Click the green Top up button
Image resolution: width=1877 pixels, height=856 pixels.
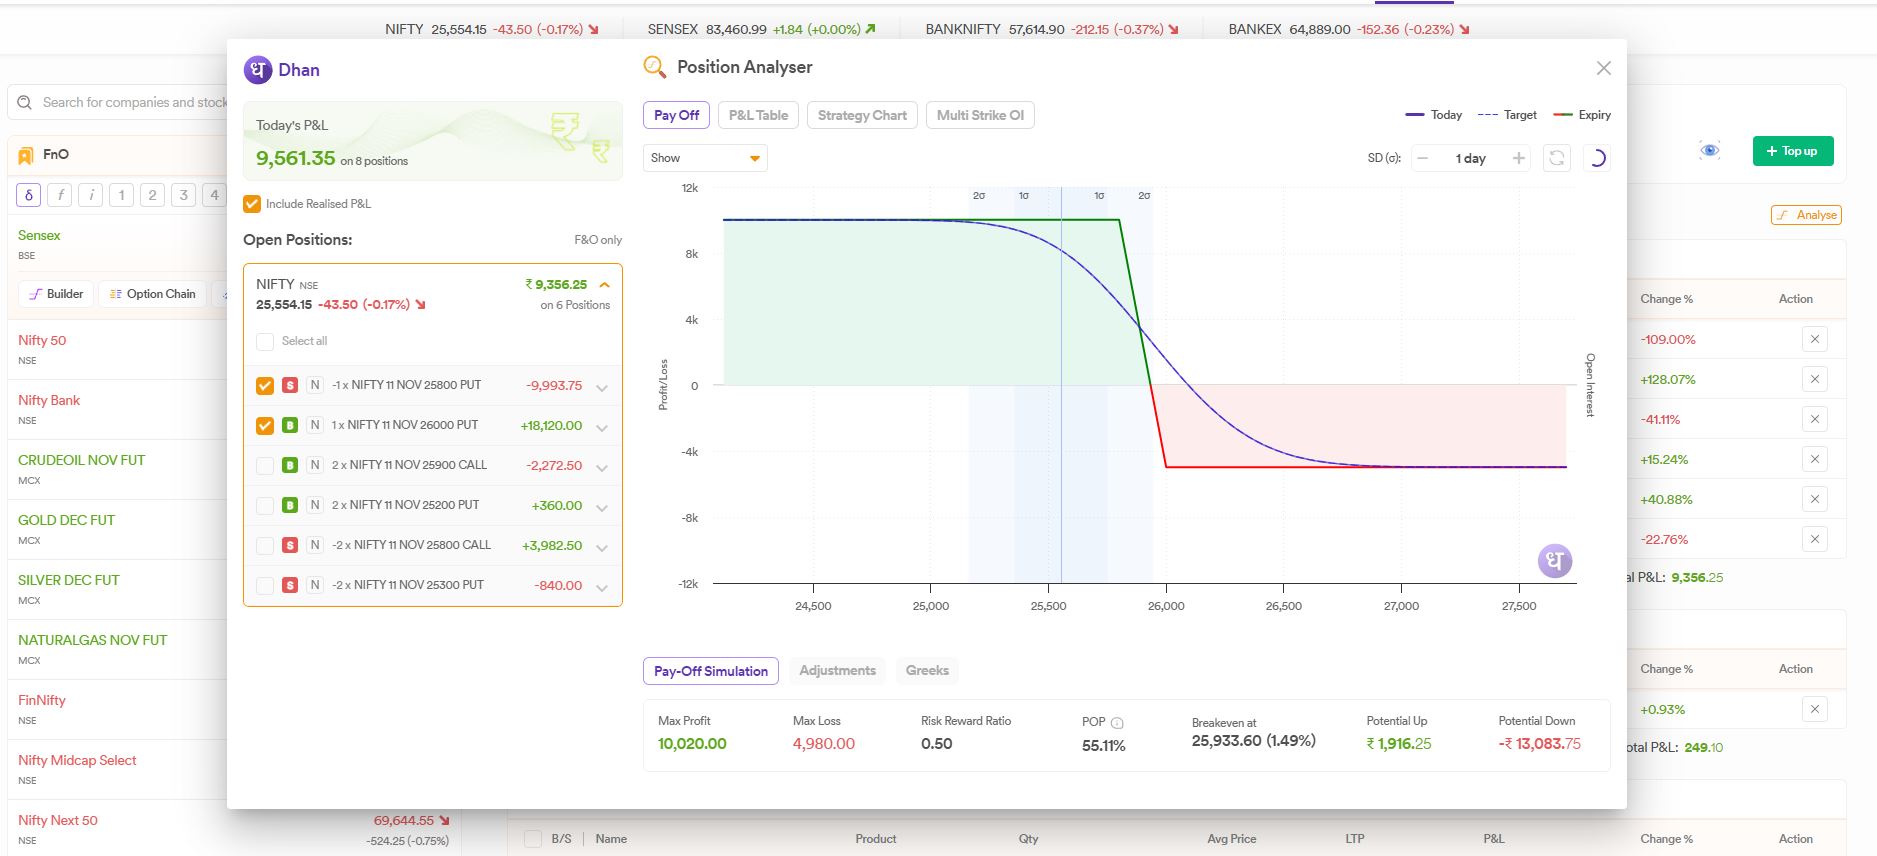(x=1792, y=151)
